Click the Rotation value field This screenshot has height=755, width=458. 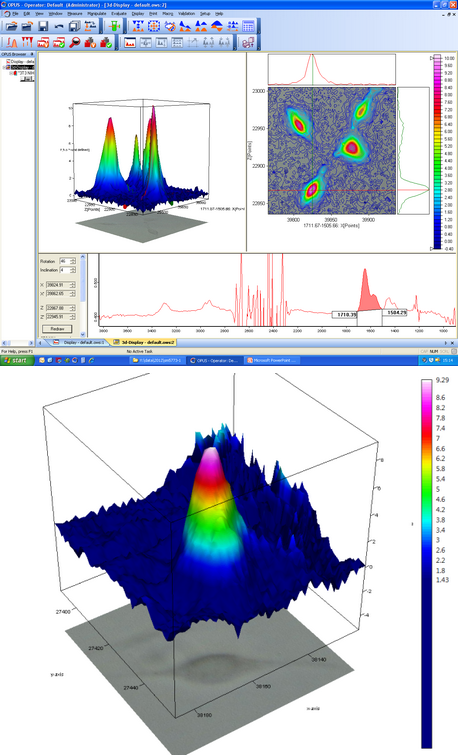pos(65,261)
